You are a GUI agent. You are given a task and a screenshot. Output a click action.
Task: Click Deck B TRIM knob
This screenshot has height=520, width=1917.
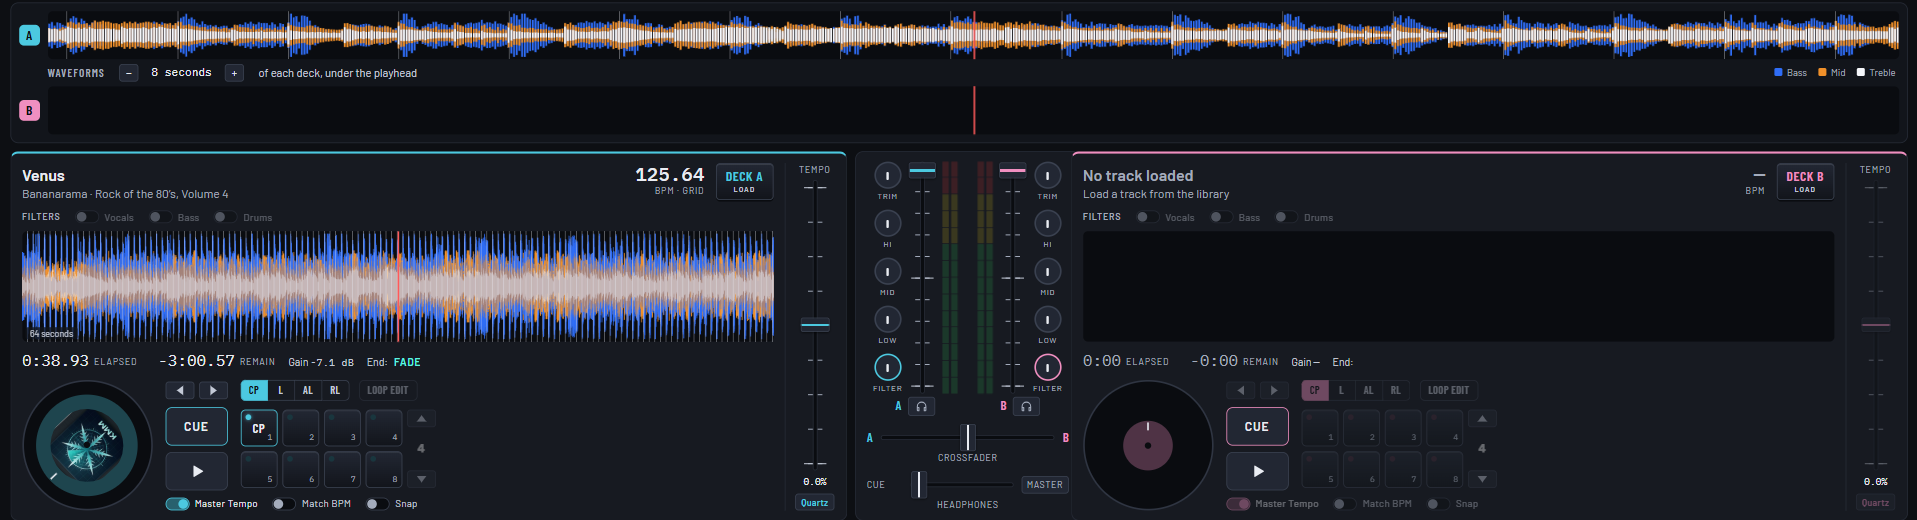tap(1047, 175)
